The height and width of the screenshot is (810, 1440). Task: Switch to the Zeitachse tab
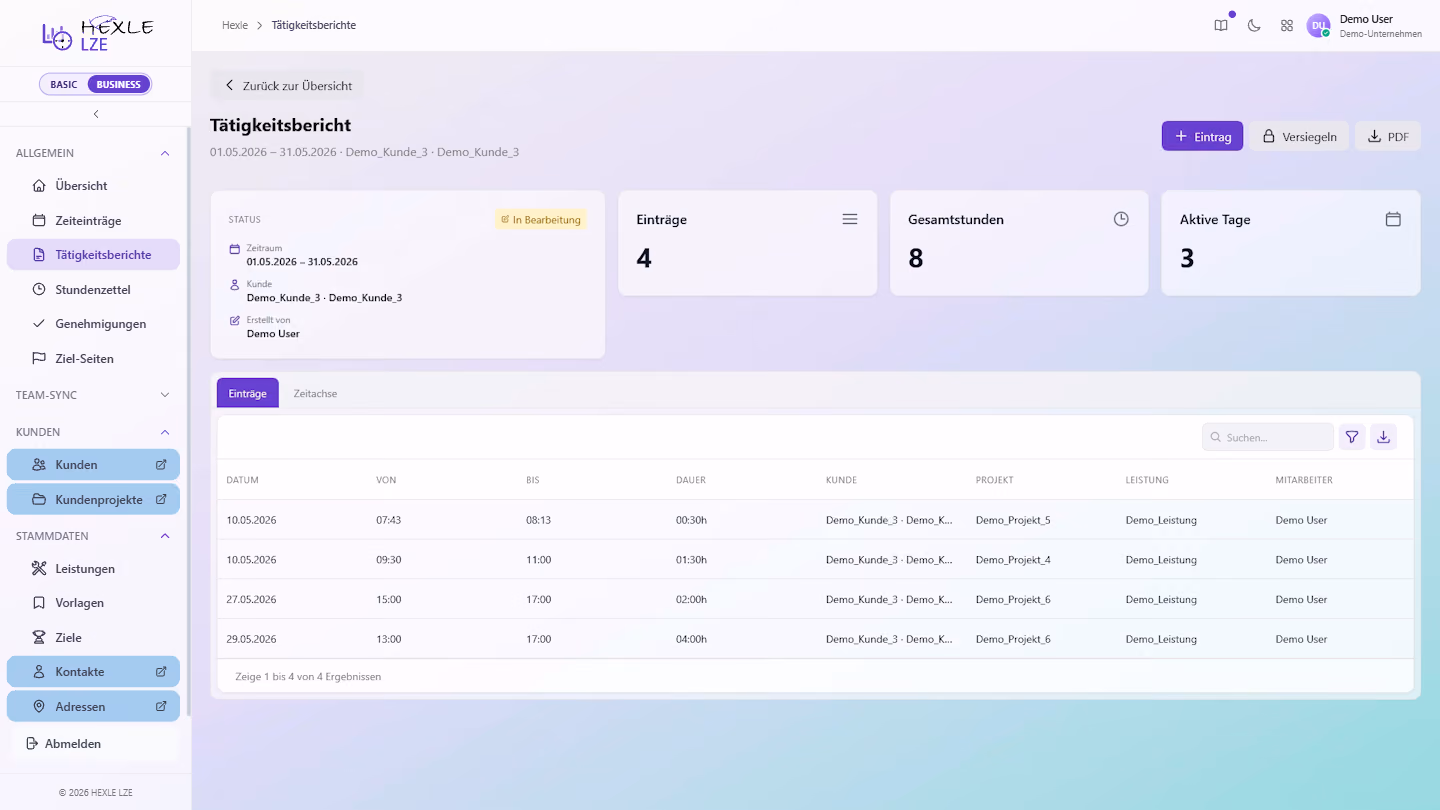coord(315,393)
